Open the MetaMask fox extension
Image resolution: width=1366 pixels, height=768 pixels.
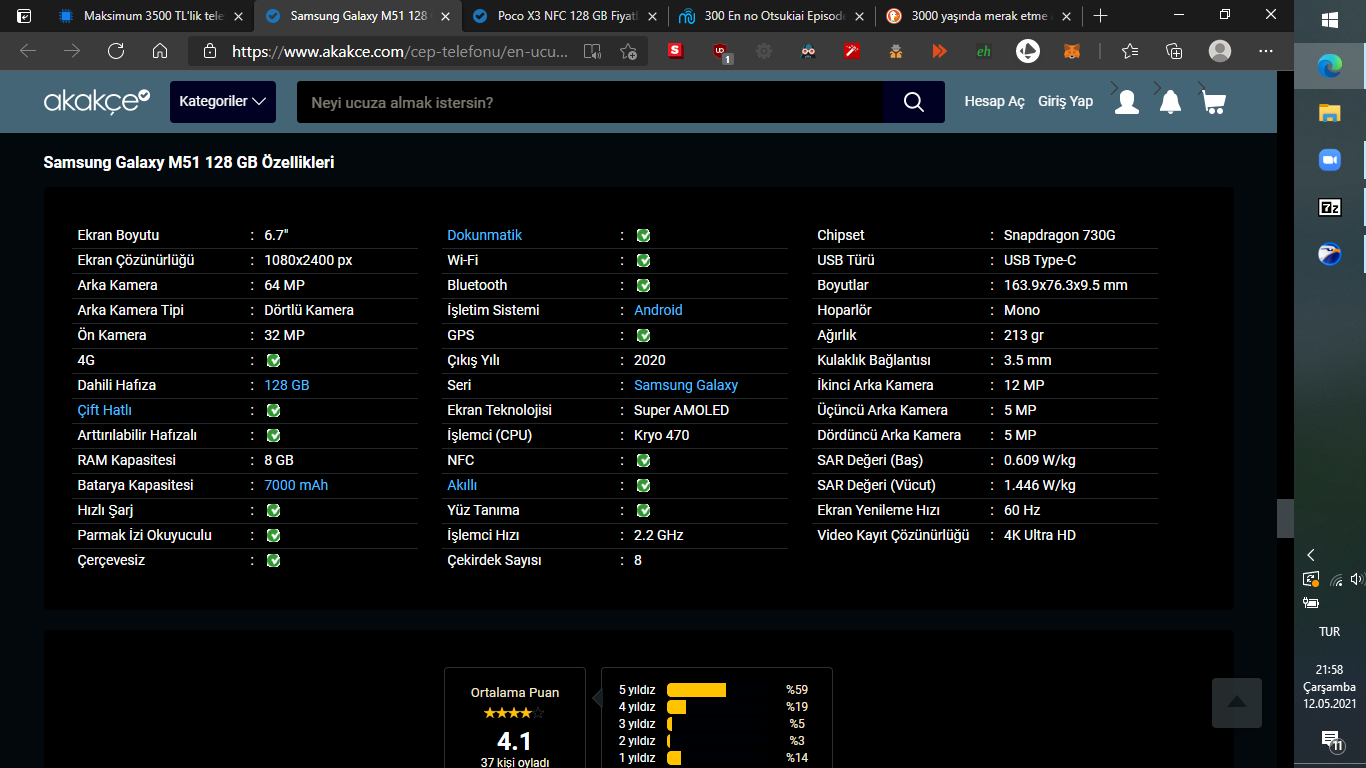point(1071,51)
